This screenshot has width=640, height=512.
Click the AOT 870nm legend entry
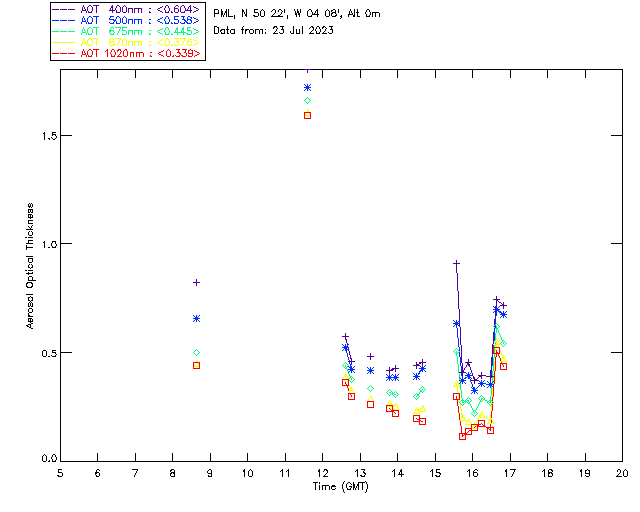pyautogui.click(x=127, y=42)
